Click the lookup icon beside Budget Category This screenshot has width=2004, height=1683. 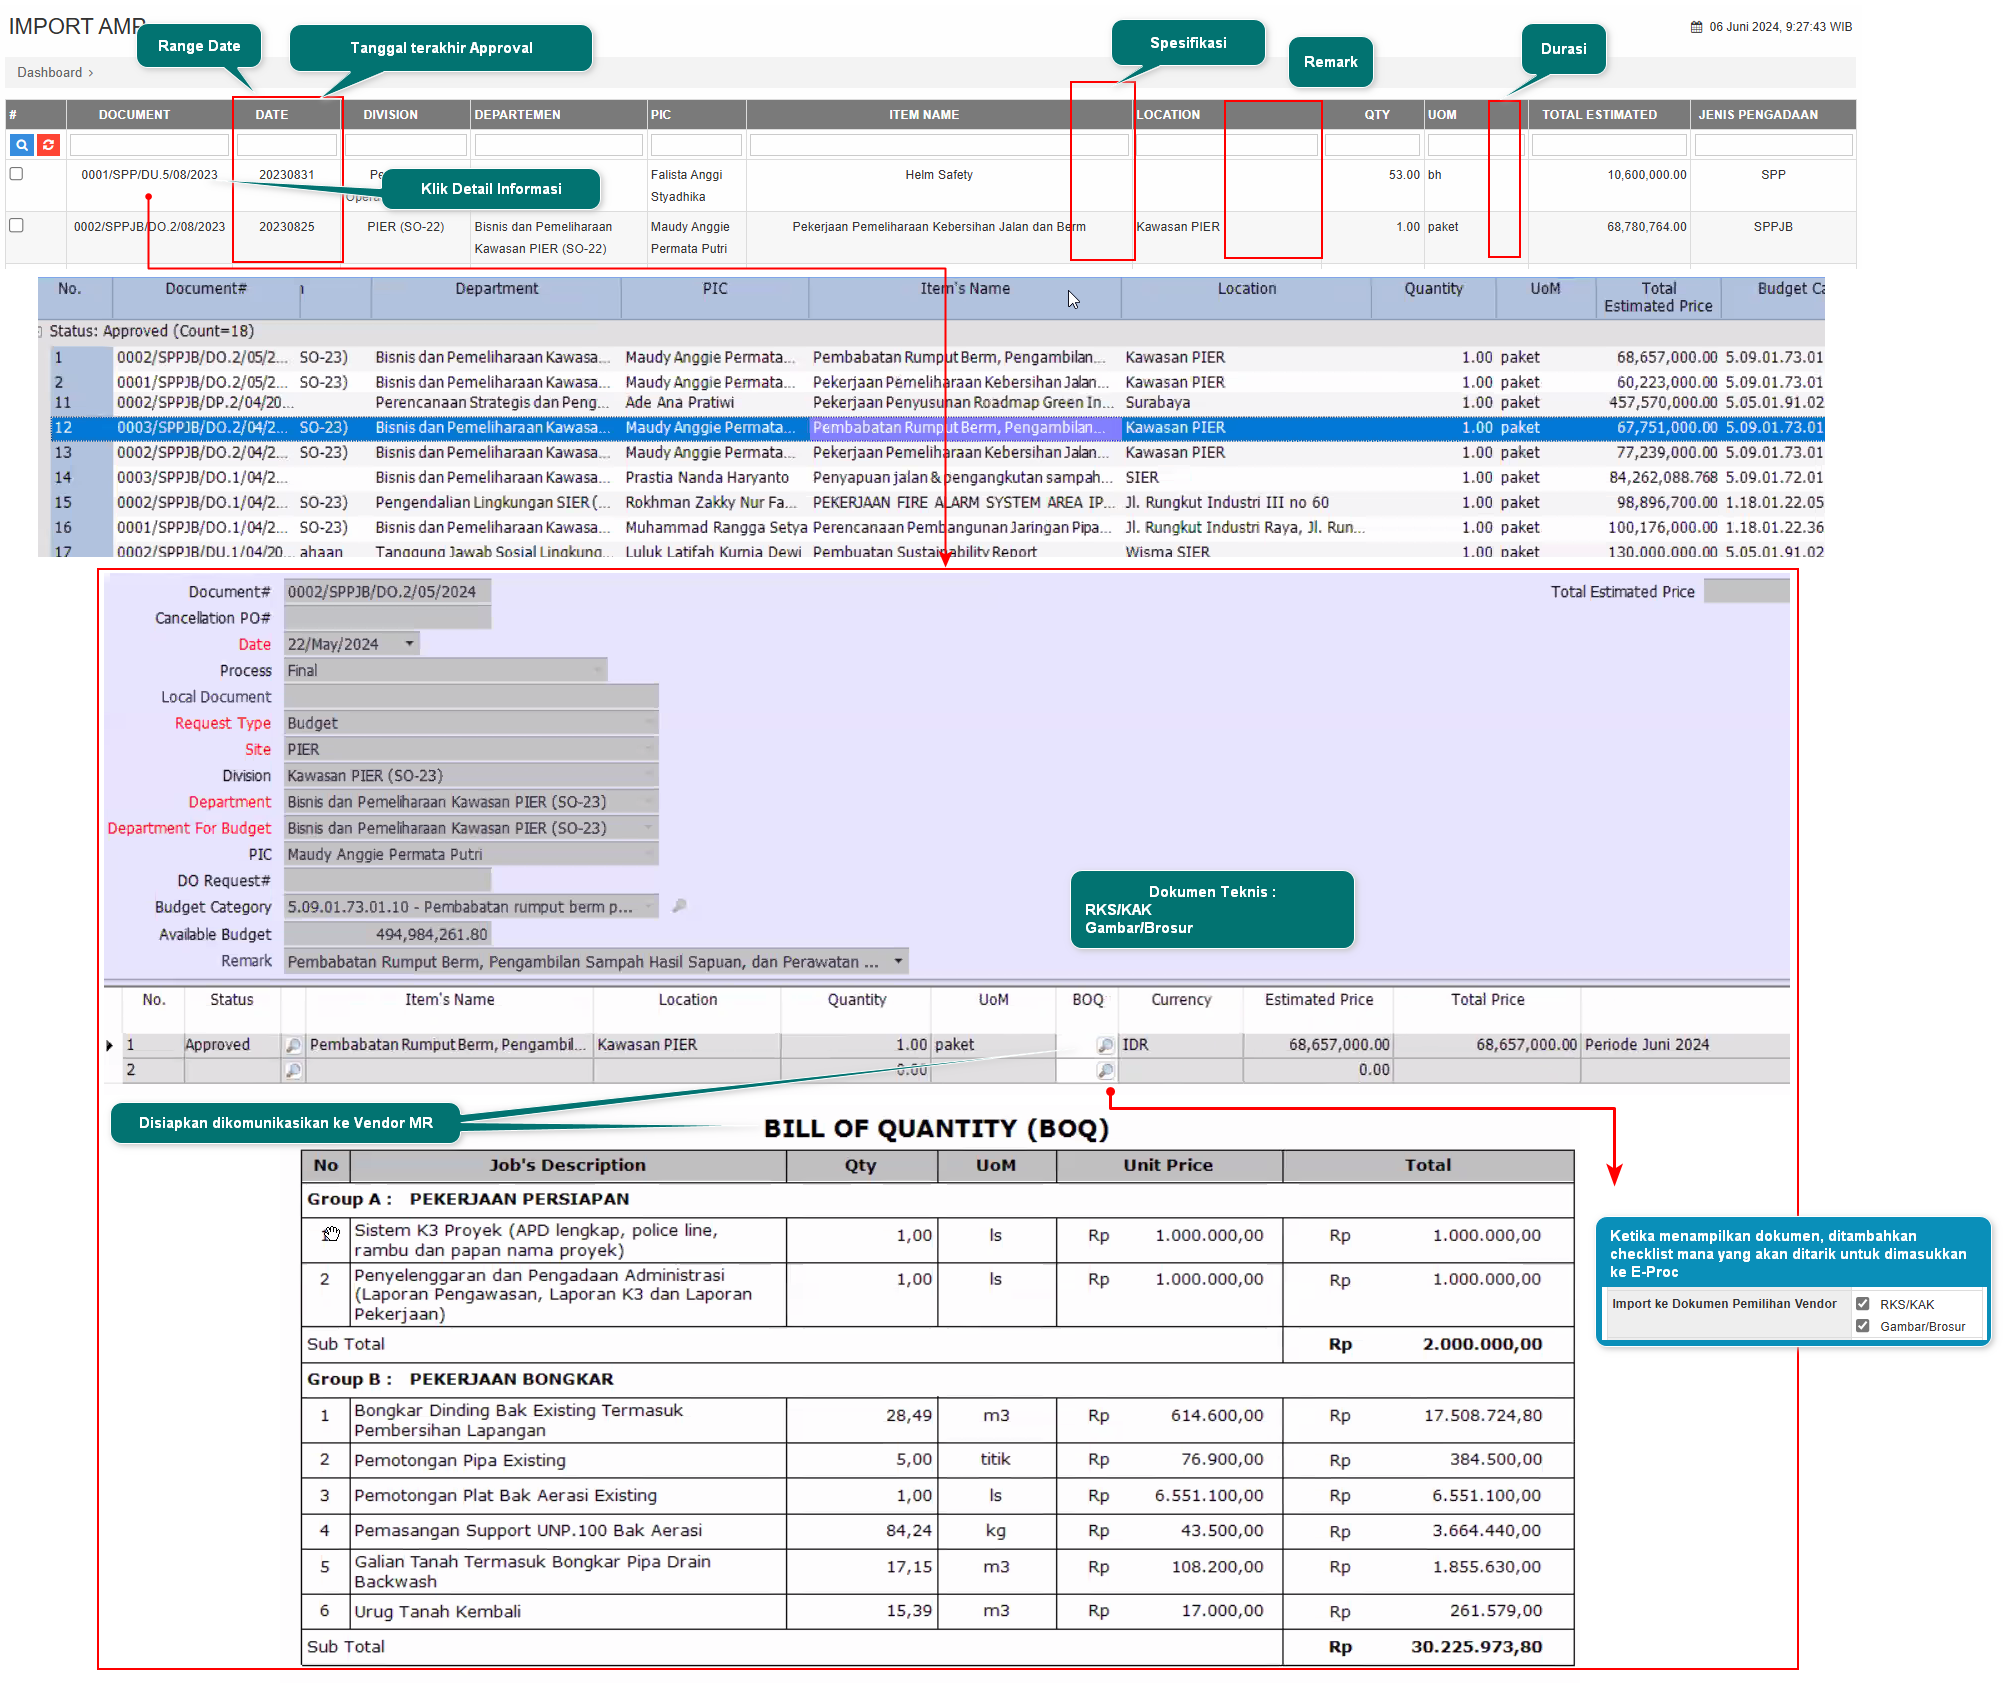679,906
